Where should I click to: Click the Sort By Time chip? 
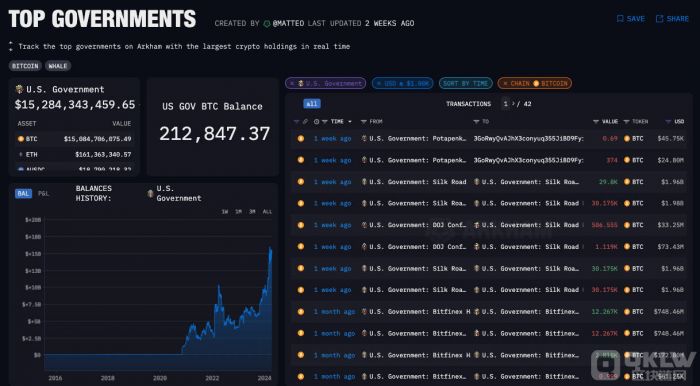(x=466, y=83)
